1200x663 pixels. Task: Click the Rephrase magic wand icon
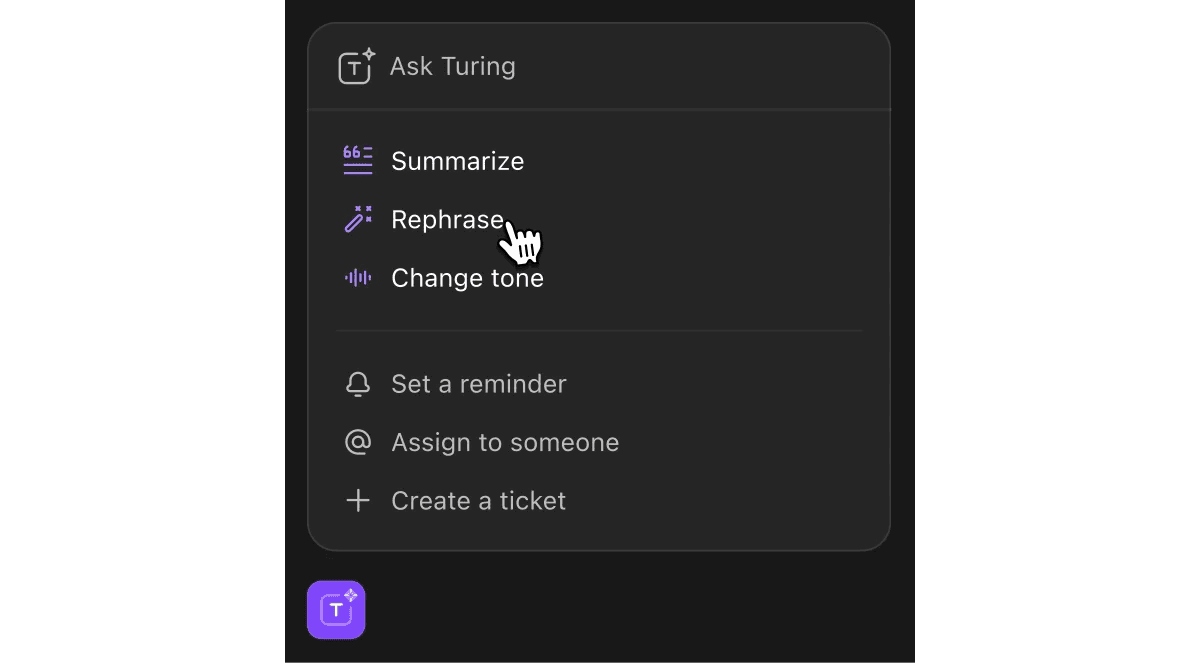(358, 219)
